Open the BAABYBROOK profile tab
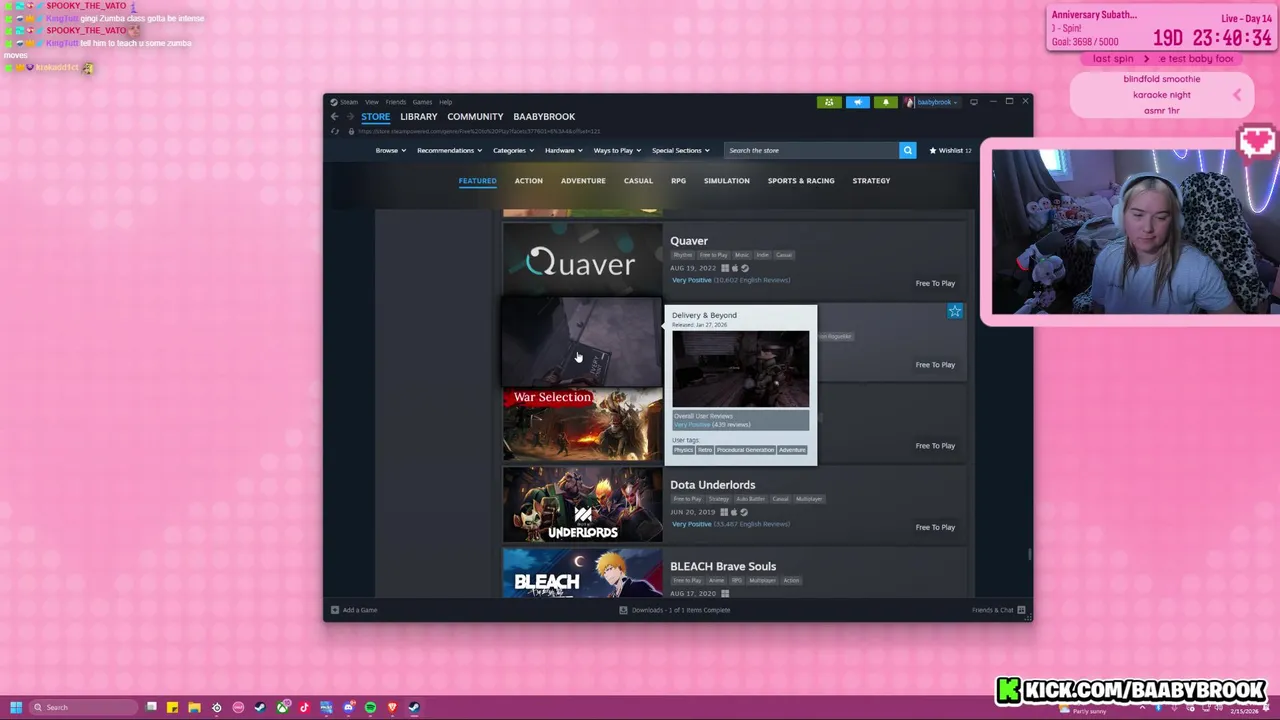The width and height of the screenshot is (1280, 720). point(544,117)
